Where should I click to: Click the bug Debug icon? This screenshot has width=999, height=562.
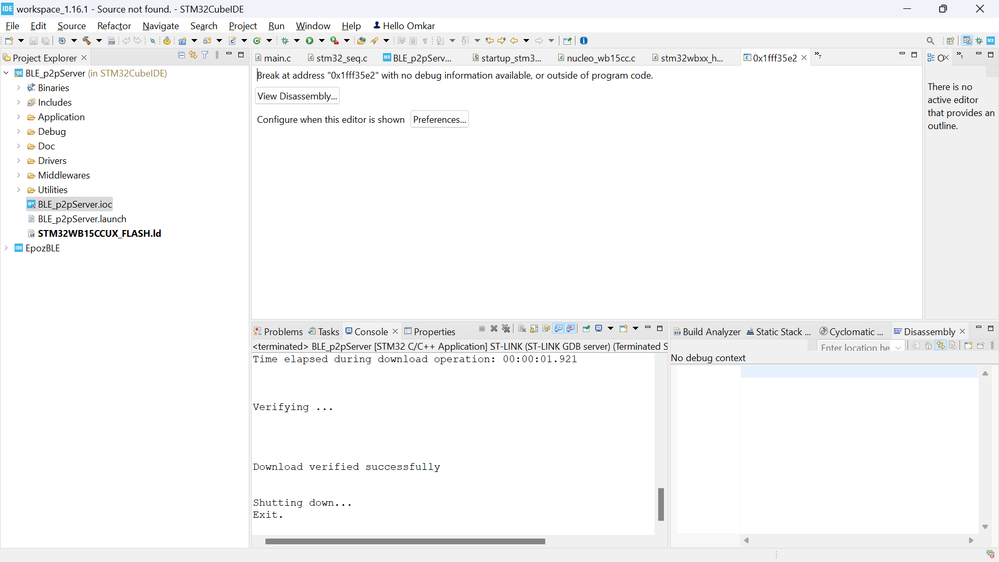pos(284,41)
